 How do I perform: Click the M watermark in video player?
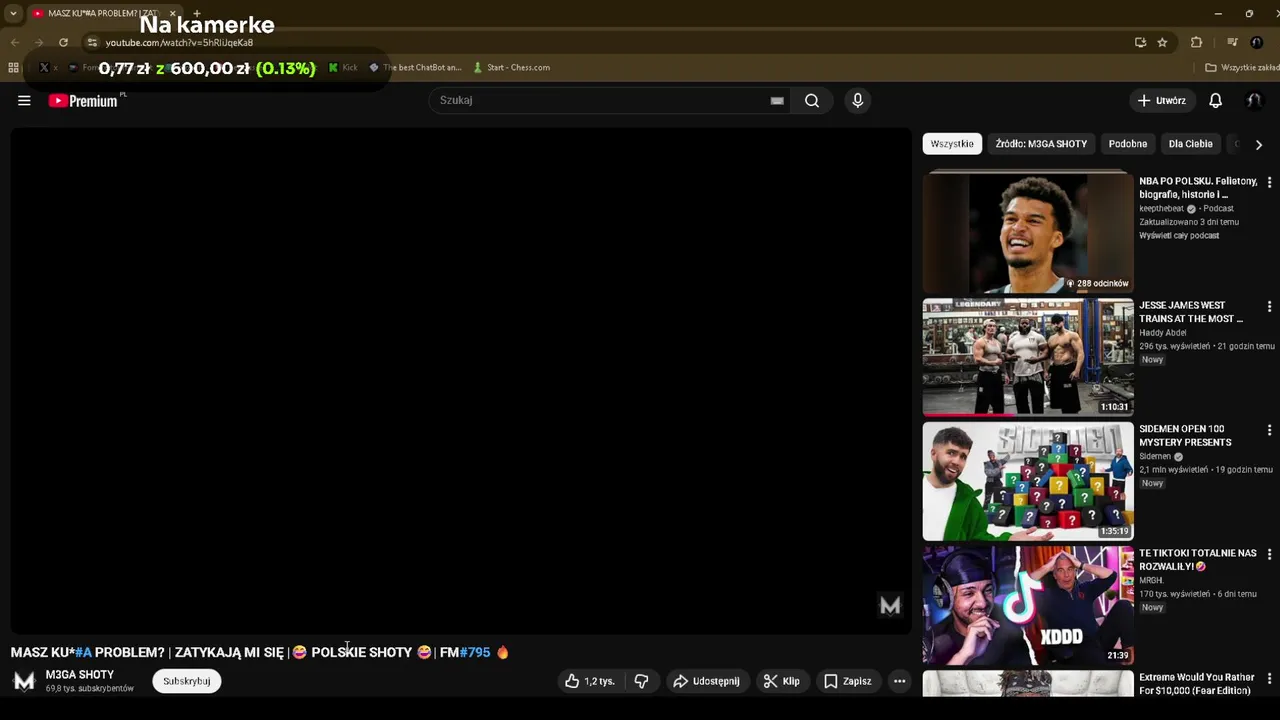(x=890, y=605)
